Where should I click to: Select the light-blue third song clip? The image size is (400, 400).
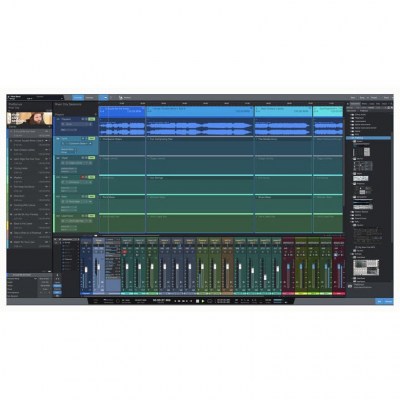pos(283,112)
